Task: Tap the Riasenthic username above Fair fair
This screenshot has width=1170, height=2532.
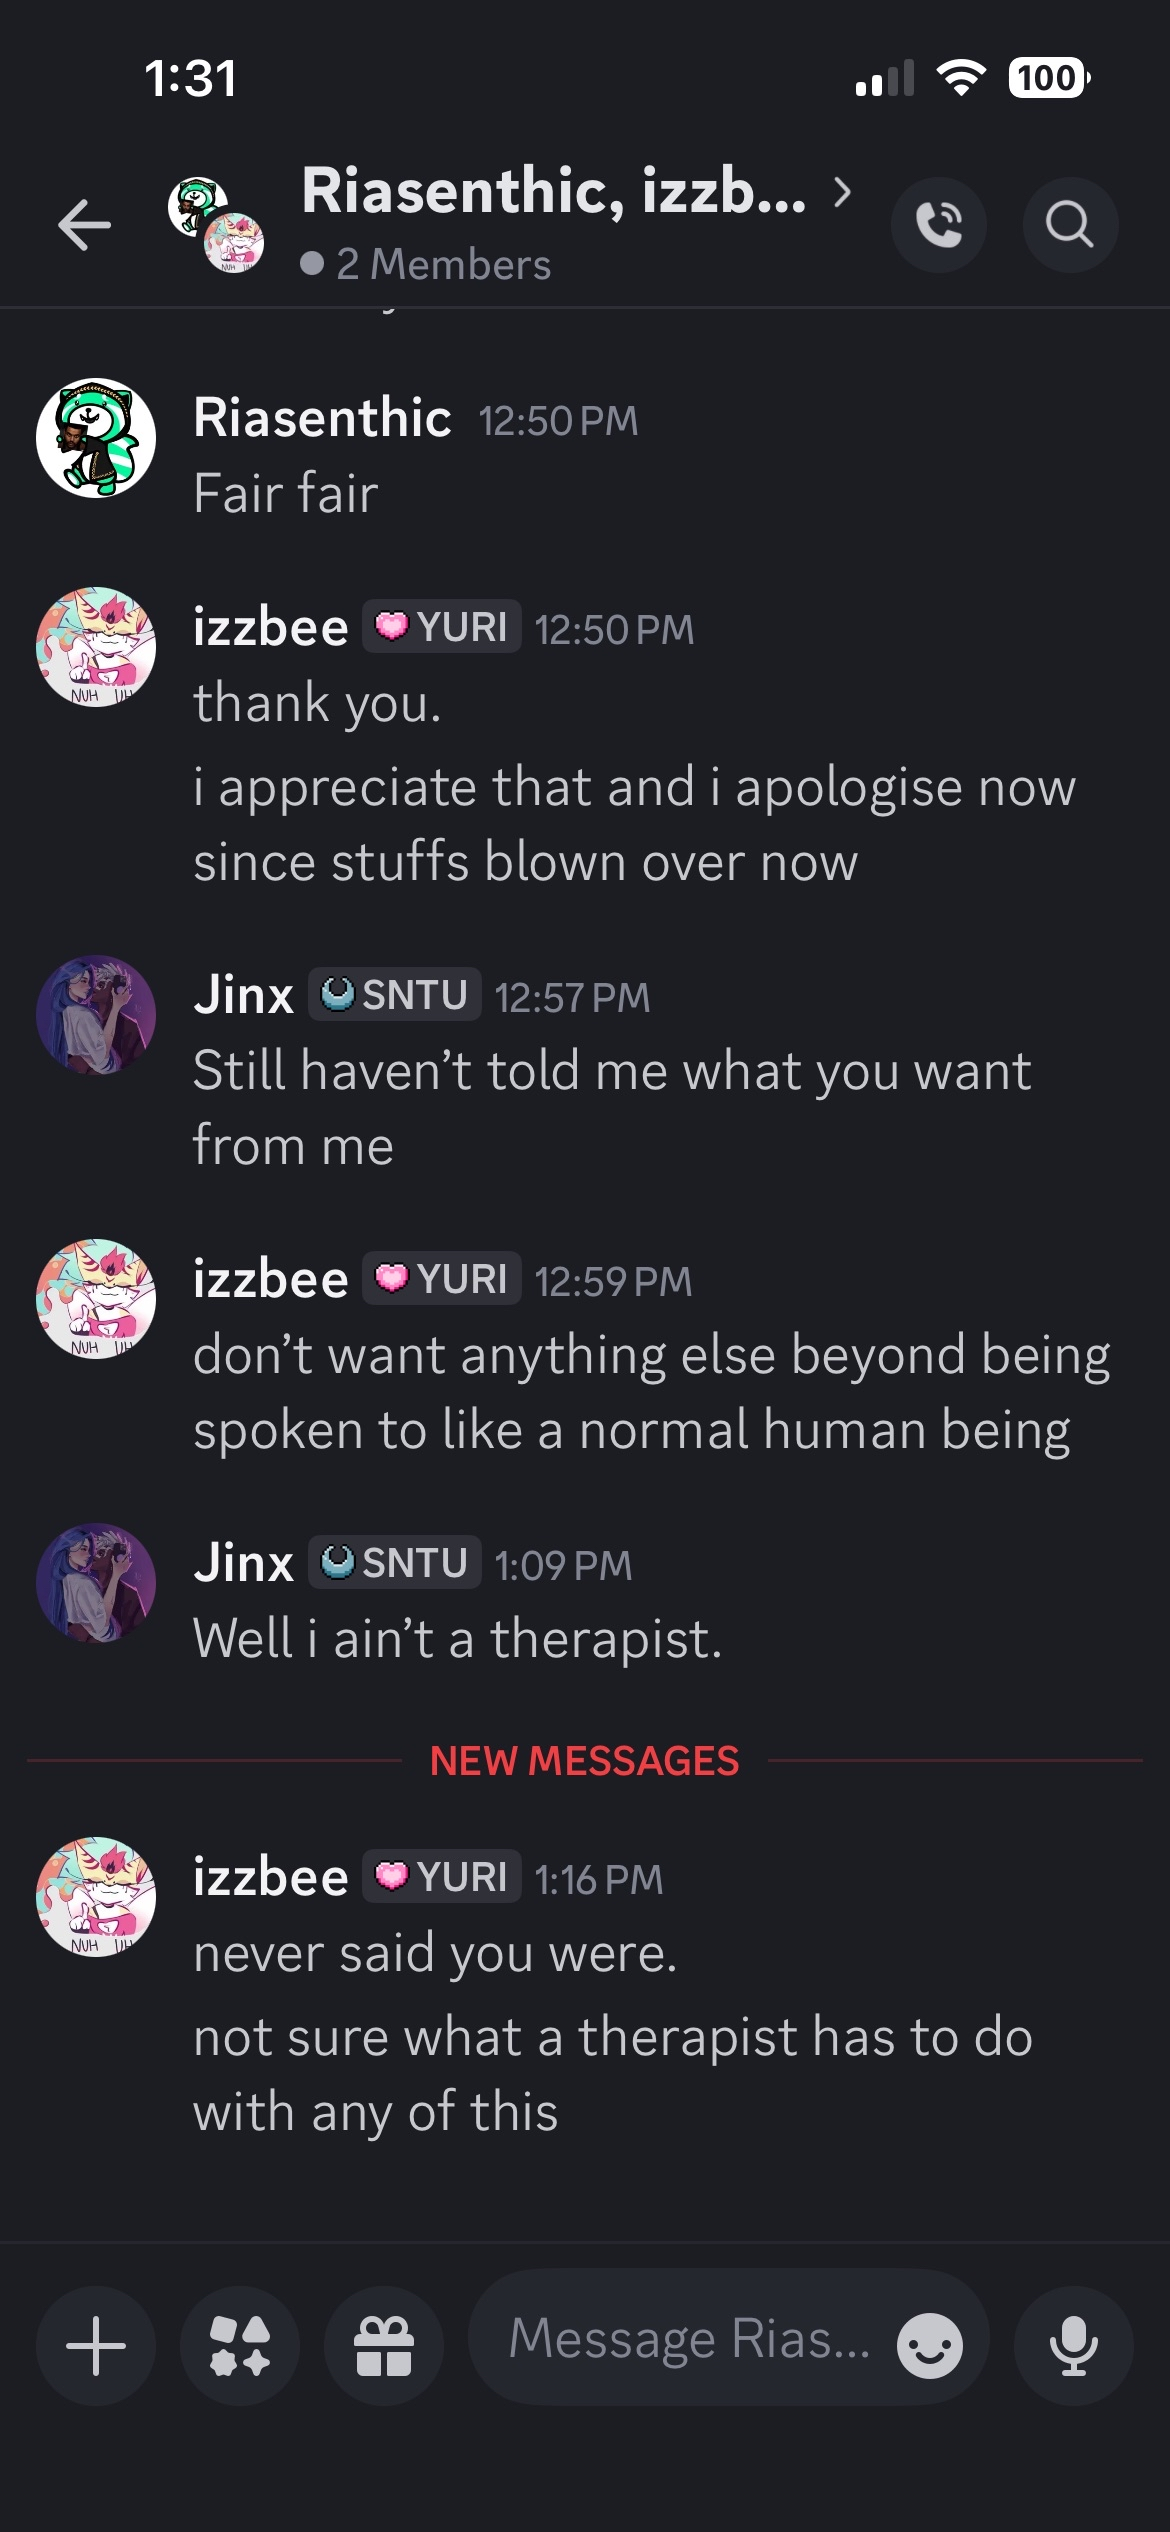Action: tap(322, 417)
